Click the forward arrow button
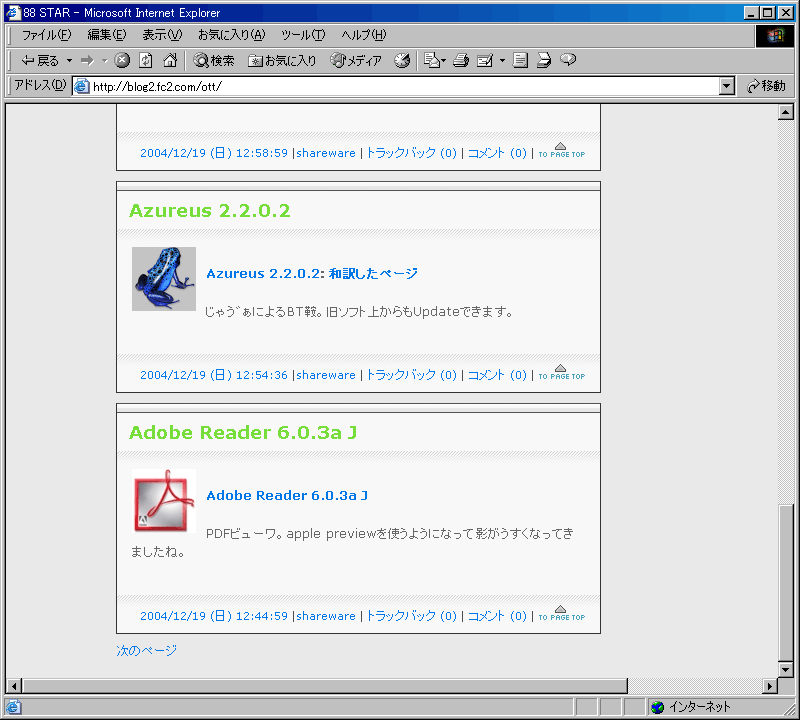 [x=88, y=61]
